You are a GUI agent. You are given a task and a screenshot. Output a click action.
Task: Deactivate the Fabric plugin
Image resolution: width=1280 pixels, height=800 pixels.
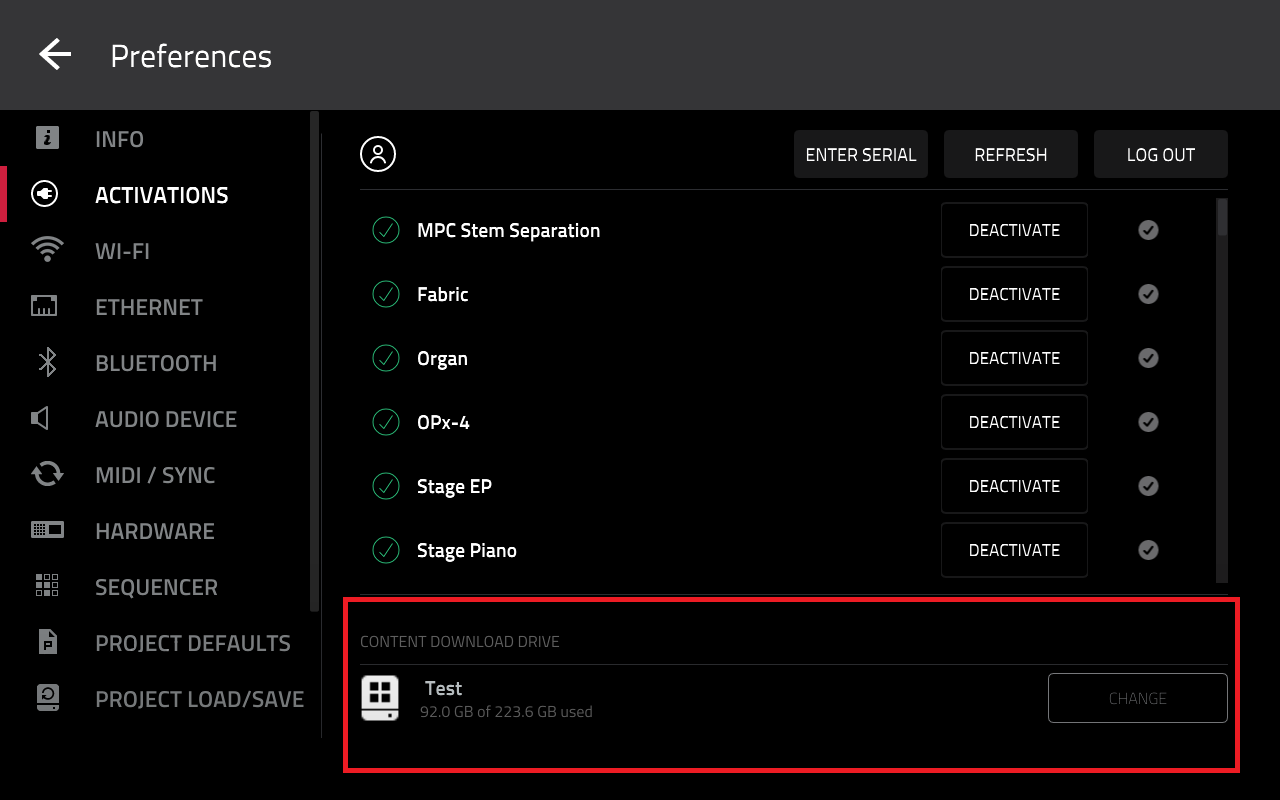tap(1014, 294)
